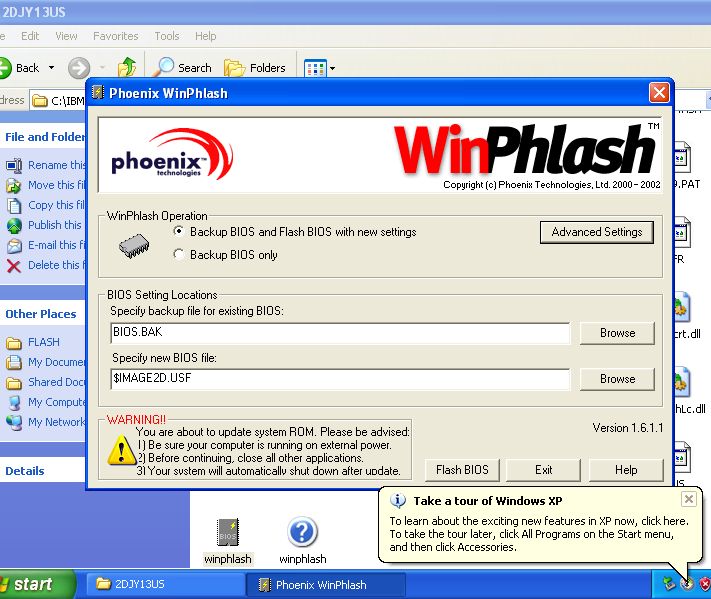Click Move this file task
This screenshot has height=599, width=711.
pyautogui.click(x=46, y=185)
